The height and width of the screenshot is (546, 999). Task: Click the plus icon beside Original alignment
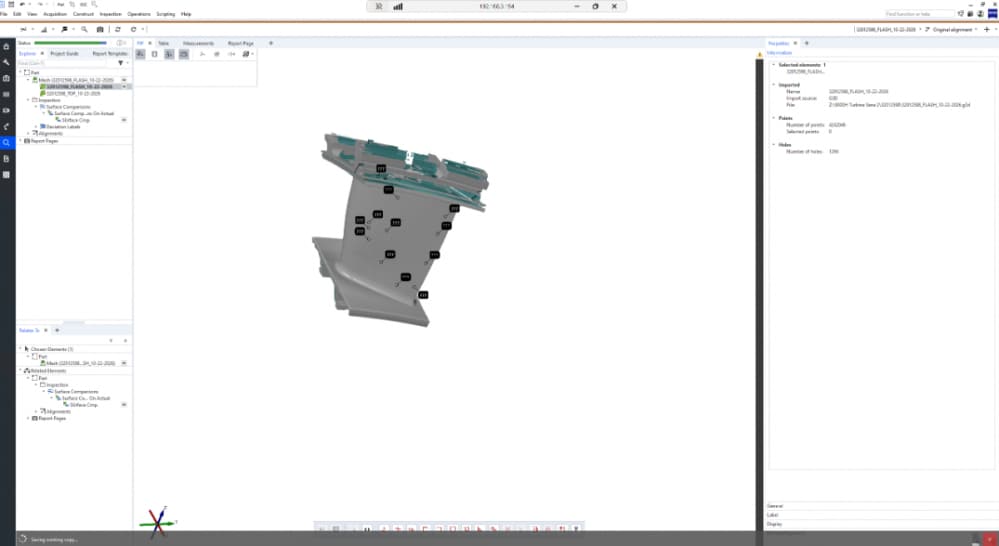point(987,29)
